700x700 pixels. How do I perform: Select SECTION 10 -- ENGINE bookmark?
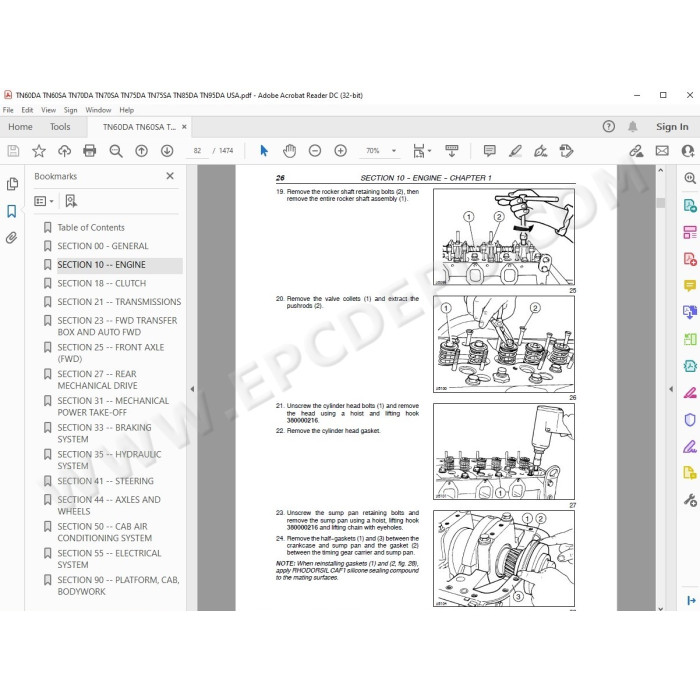point(101,265)
